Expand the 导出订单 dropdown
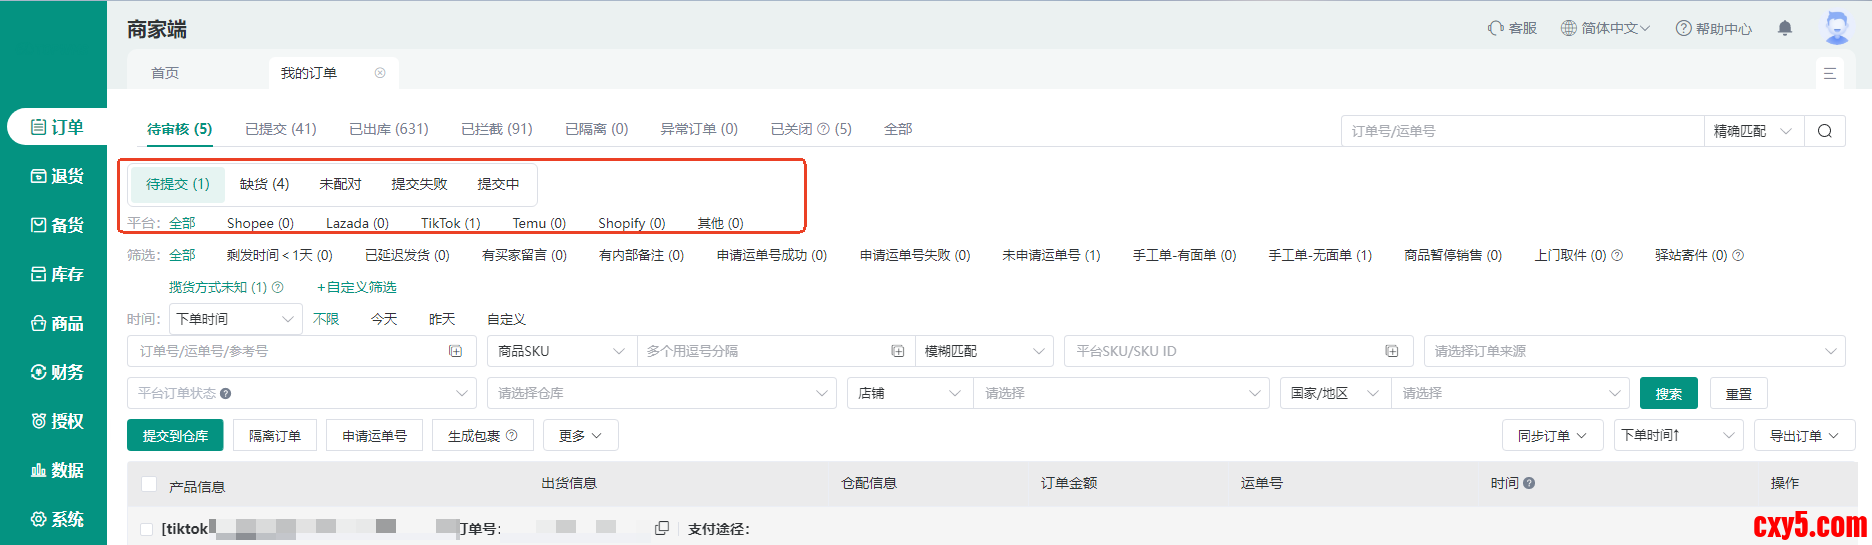This screenshot has height=545, width=1872. click(x=1804, y=435)
